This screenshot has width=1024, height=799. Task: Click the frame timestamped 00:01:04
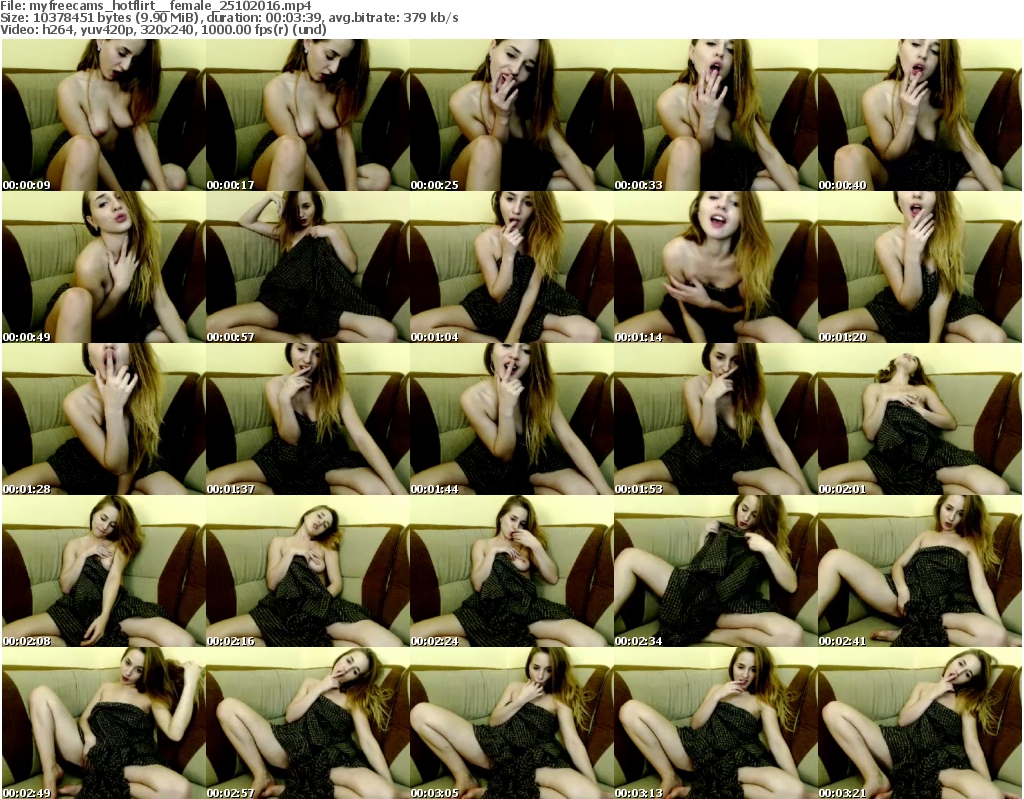click(510, 268)
